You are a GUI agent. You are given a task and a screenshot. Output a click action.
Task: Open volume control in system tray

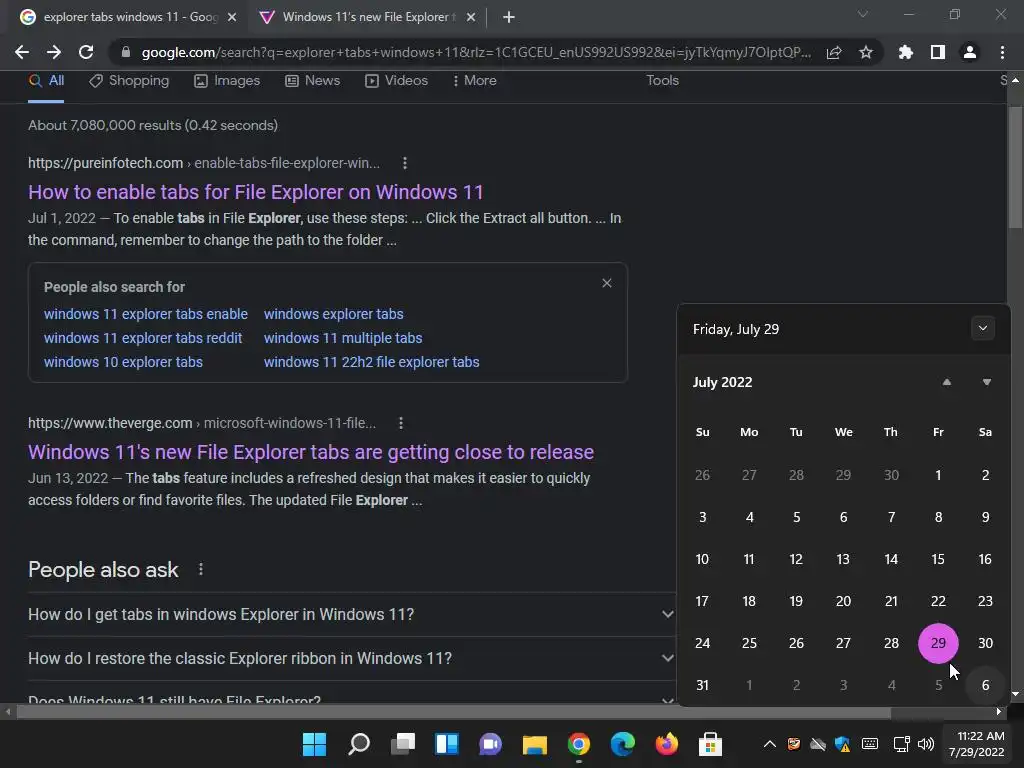pos(926,744)
